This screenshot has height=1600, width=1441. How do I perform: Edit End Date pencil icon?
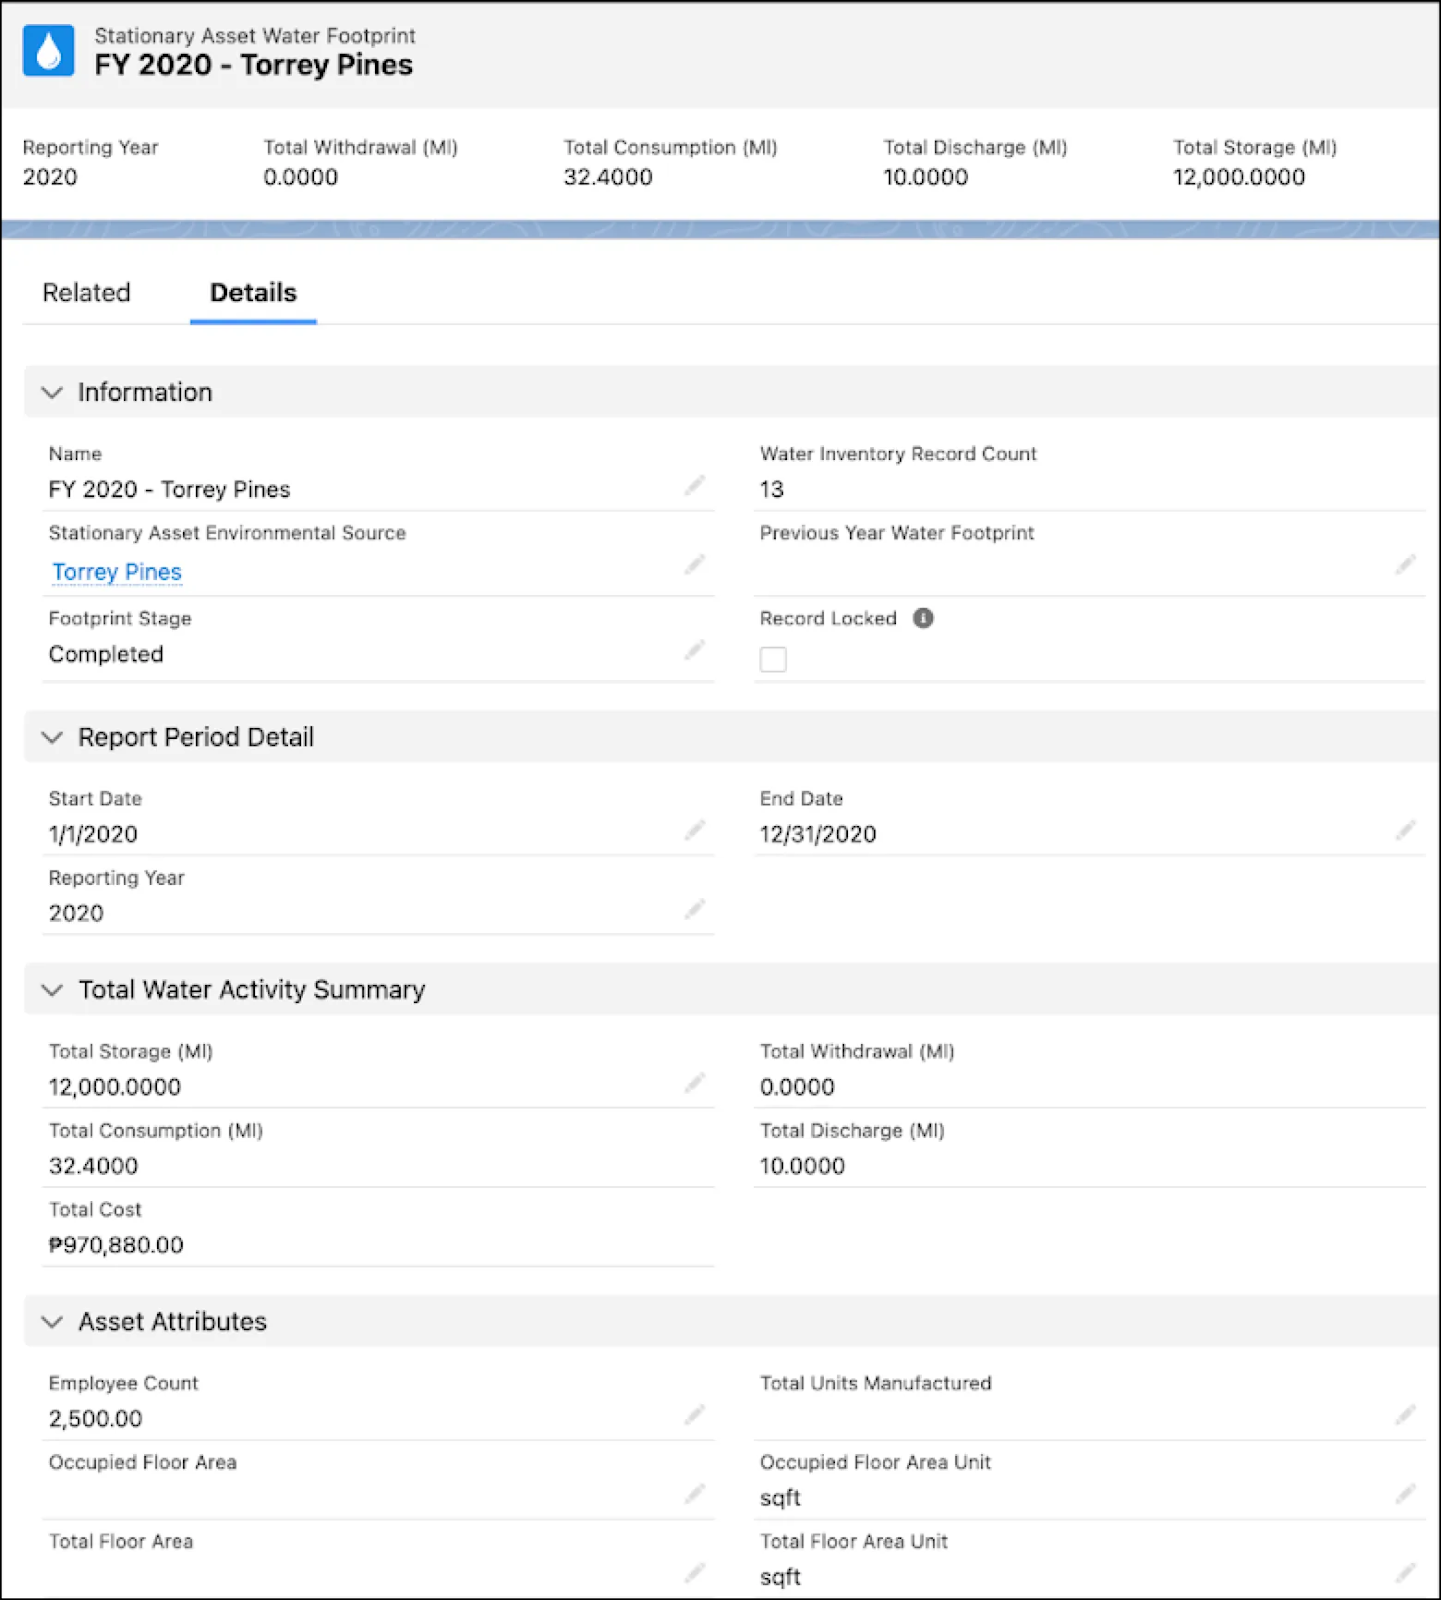point(1406,831)
